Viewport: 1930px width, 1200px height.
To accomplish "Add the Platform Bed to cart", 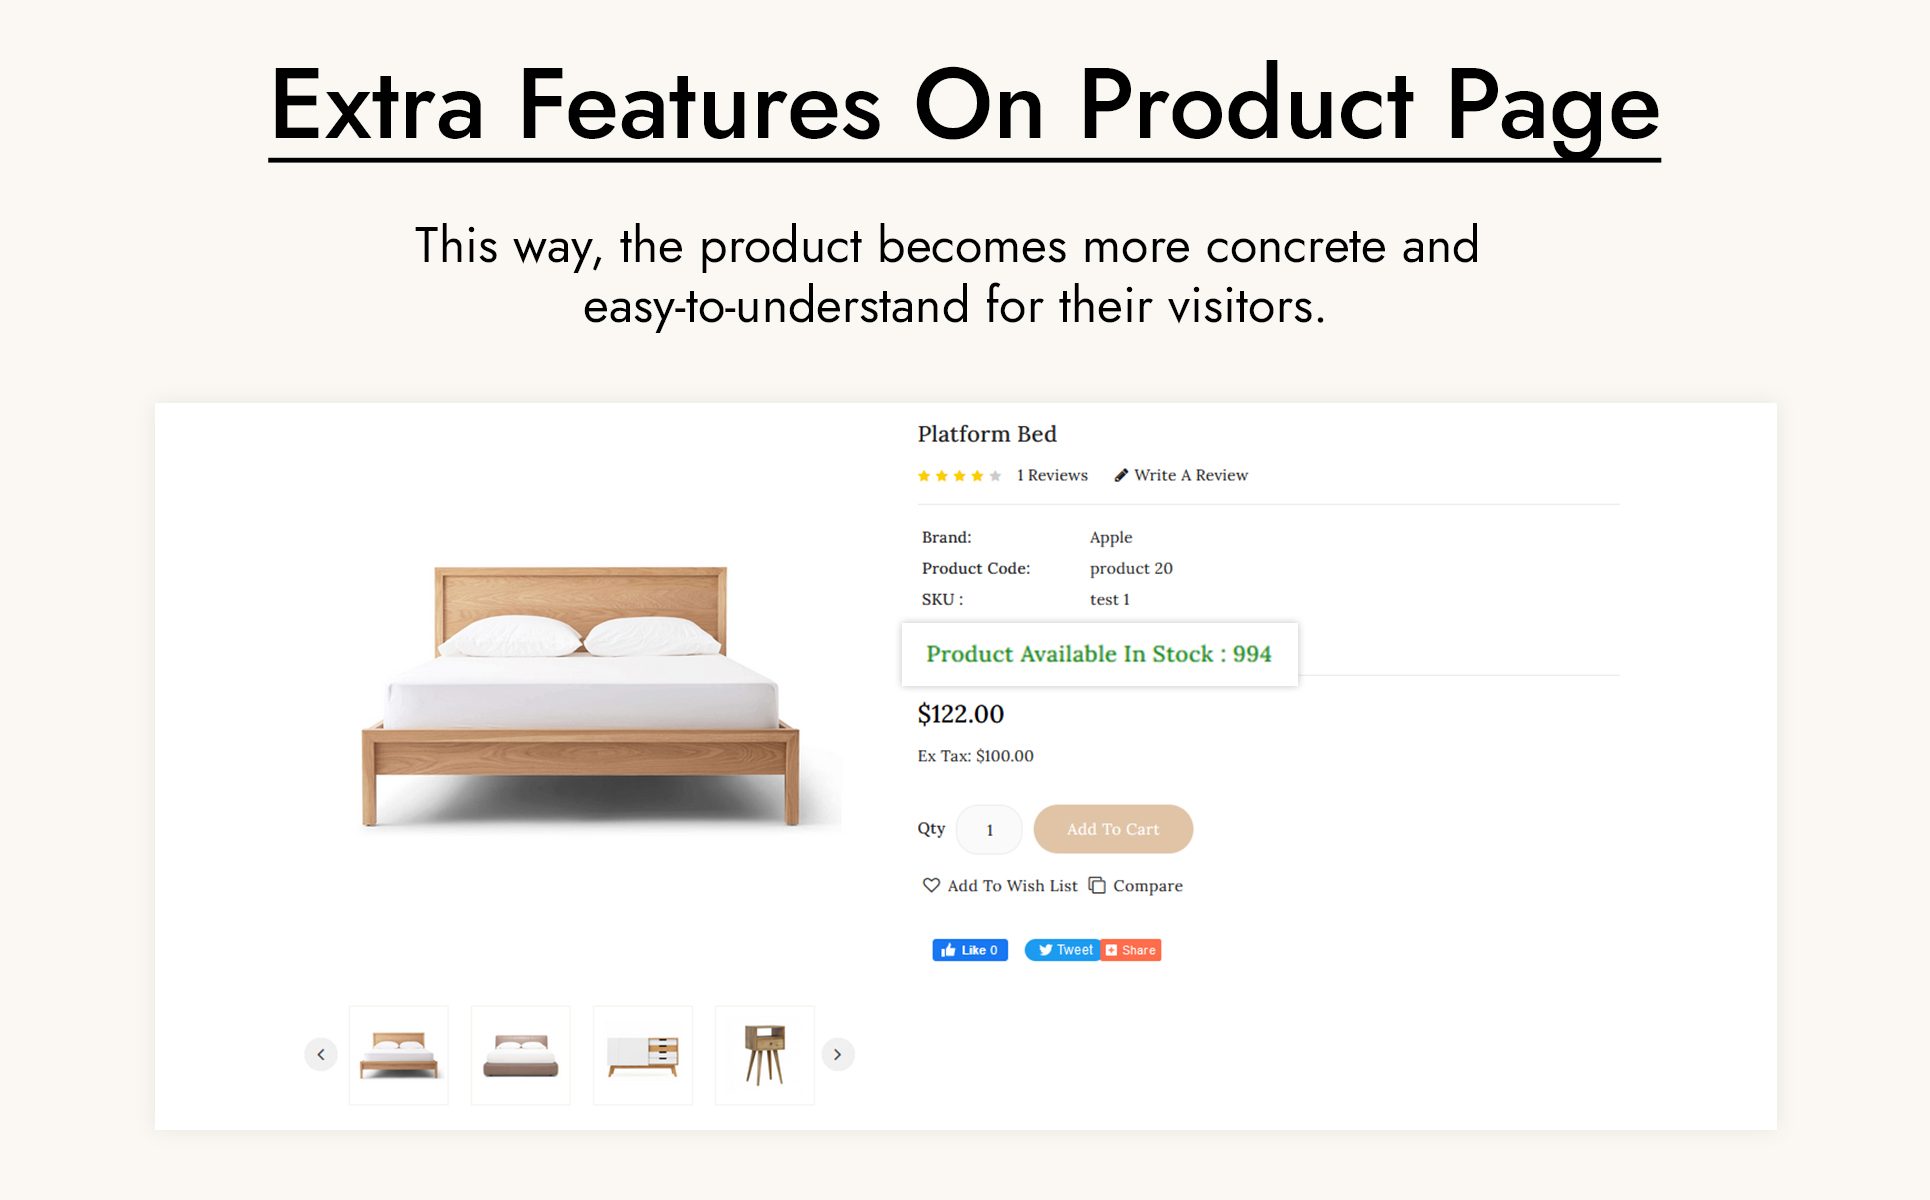I will pyautogui.click(x=1113, y=829).
